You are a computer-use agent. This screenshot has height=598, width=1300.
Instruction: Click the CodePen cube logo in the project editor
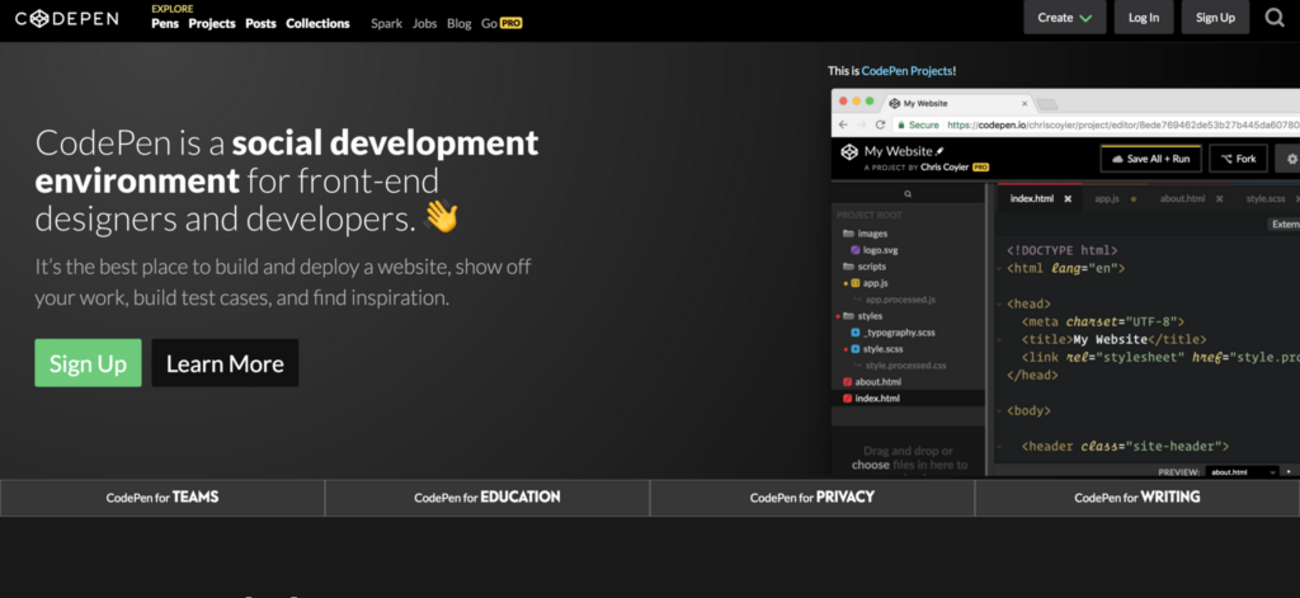click(x=849, y=152)
